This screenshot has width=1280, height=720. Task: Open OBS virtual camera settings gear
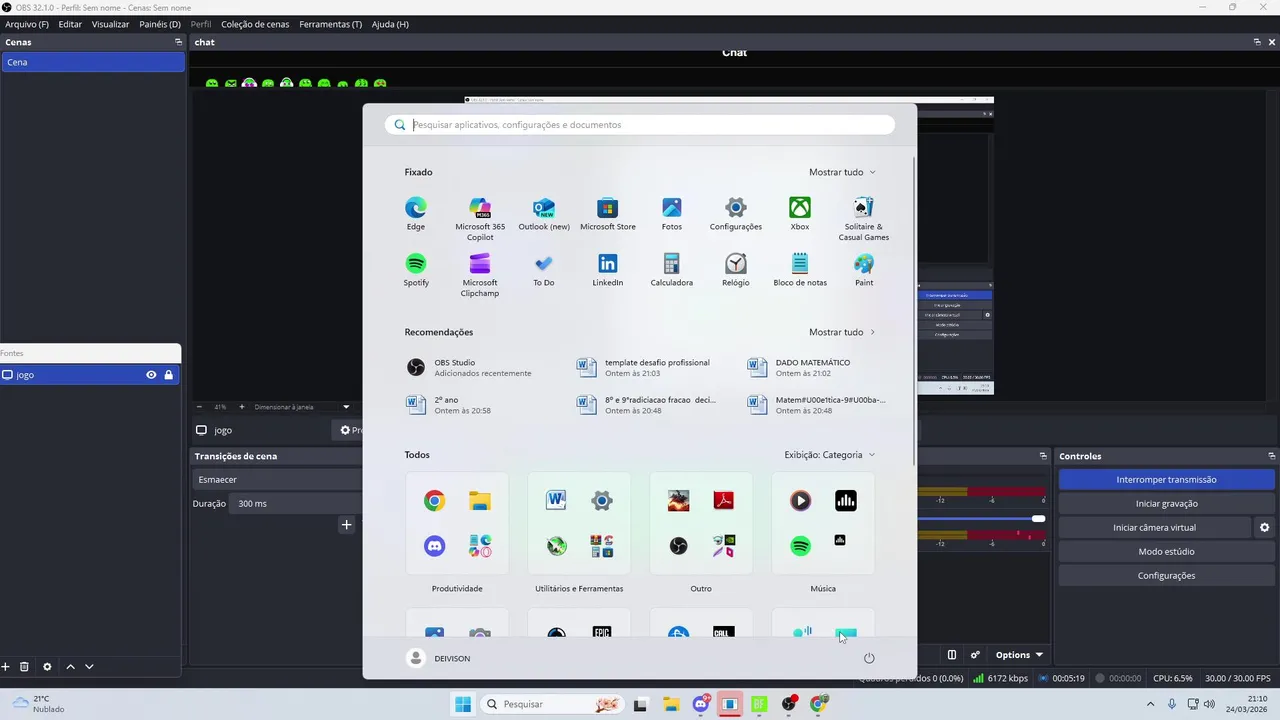pos(1264,527)
